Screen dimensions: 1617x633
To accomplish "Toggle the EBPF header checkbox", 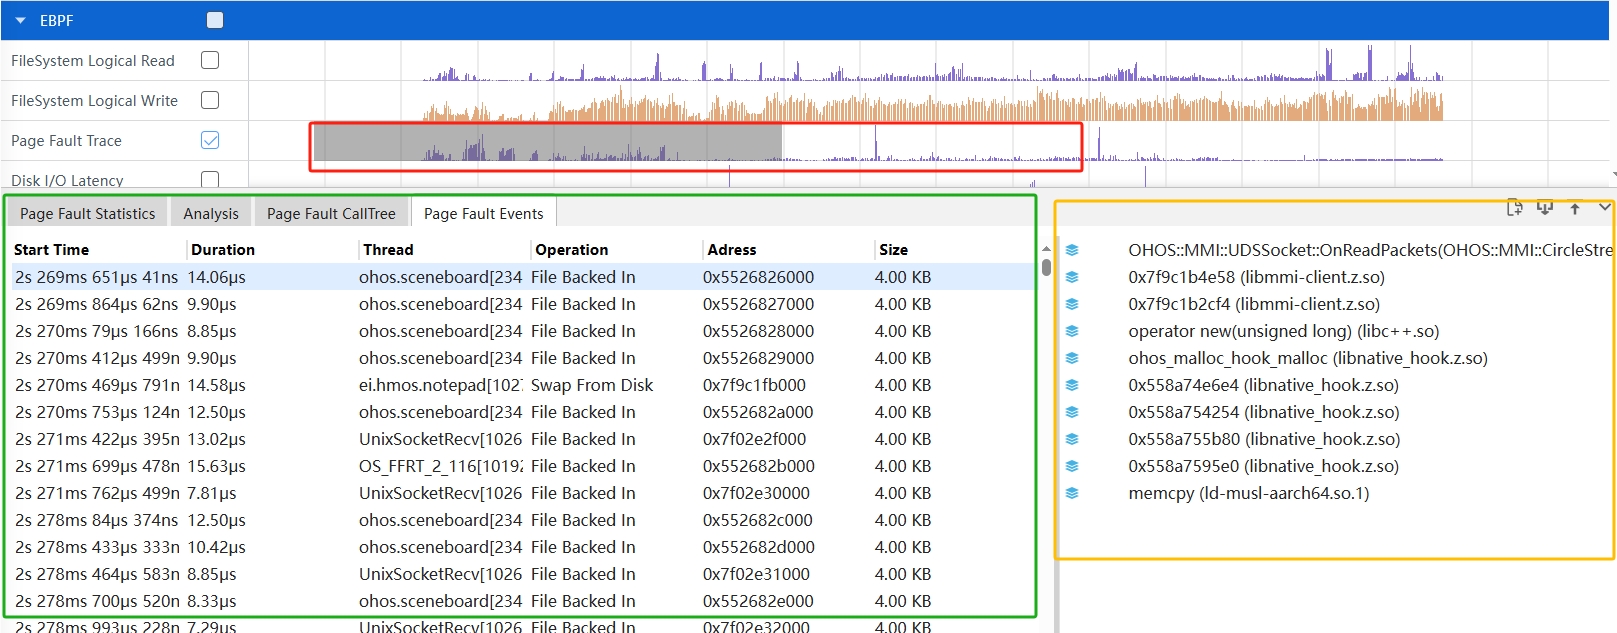I will pos(215,20).
